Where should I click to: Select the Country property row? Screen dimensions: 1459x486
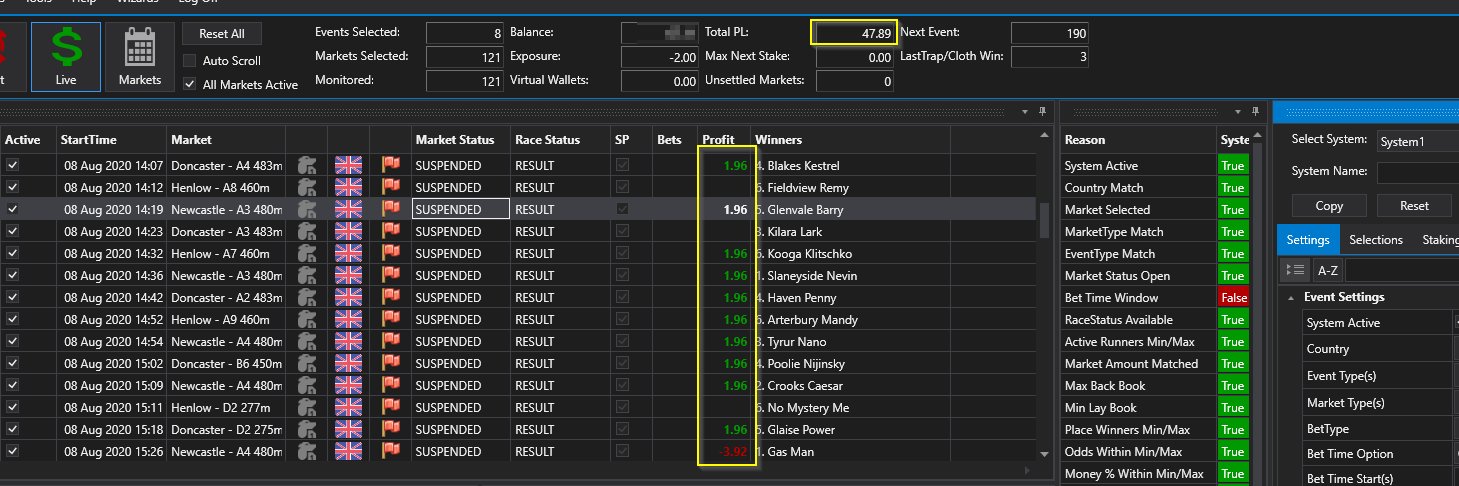point(1380,349)
